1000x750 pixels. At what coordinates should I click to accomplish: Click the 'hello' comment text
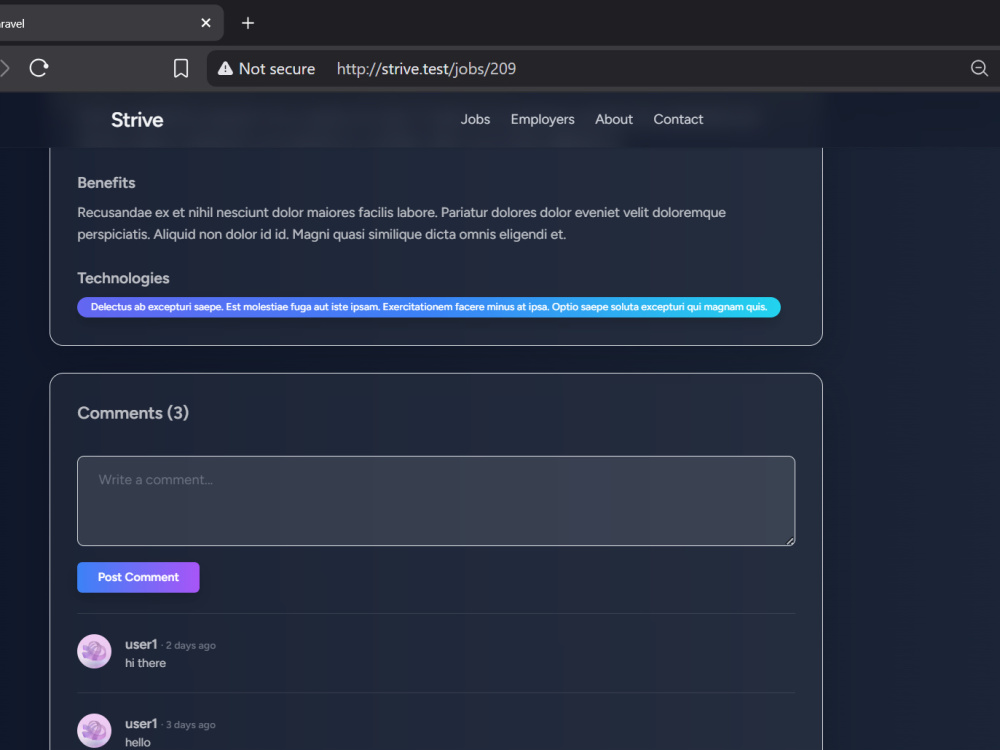pyautogui.click(x=138, y=742)
